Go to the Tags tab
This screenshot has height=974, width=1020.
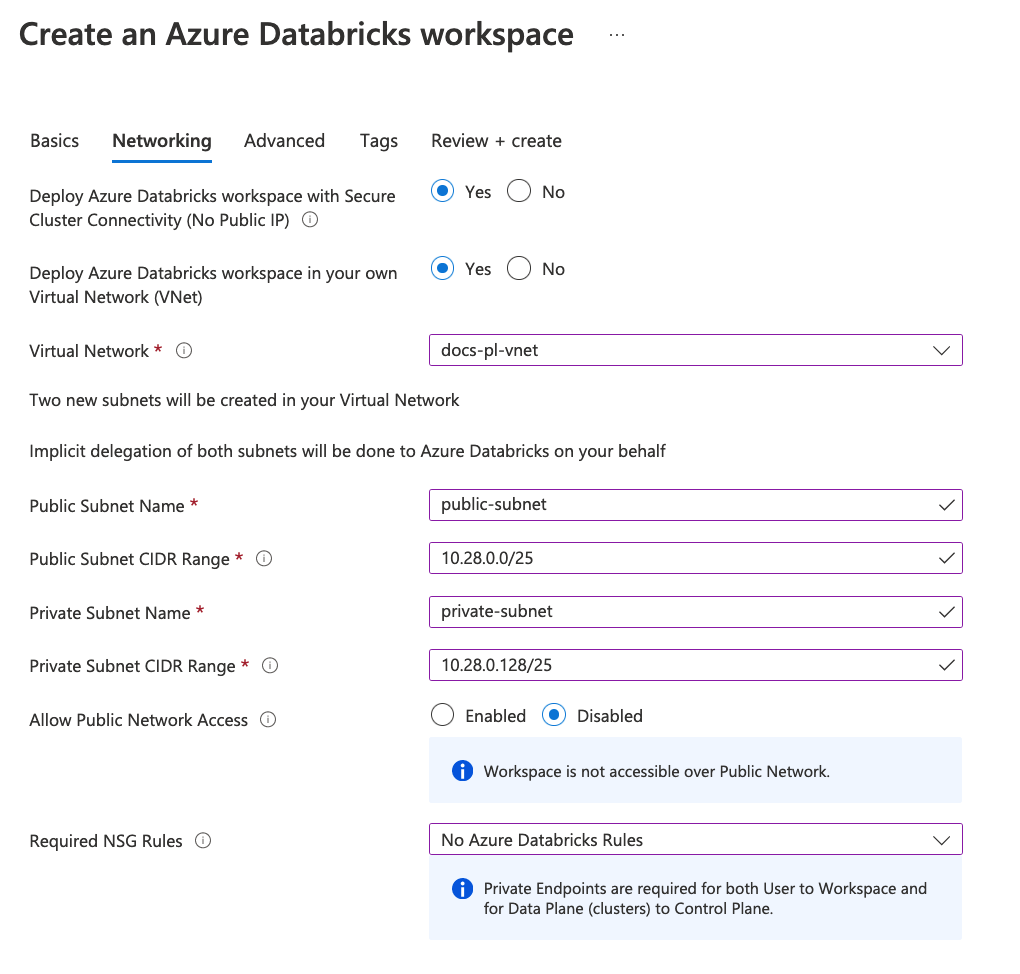[x=379, y=141]
